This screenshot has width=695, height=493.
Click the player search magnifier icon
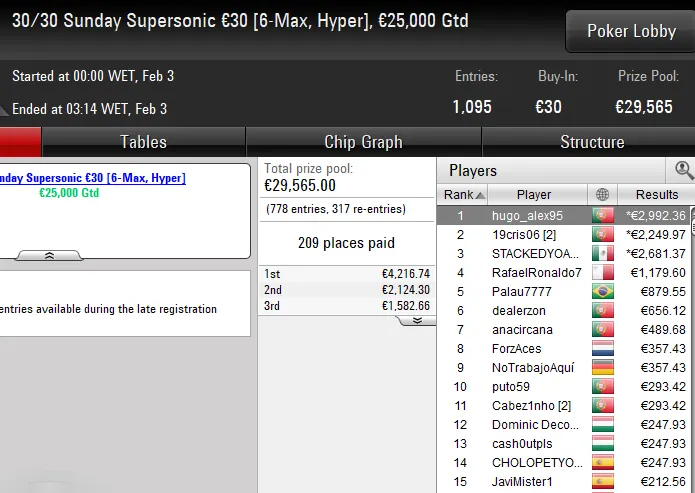(684, 170)
